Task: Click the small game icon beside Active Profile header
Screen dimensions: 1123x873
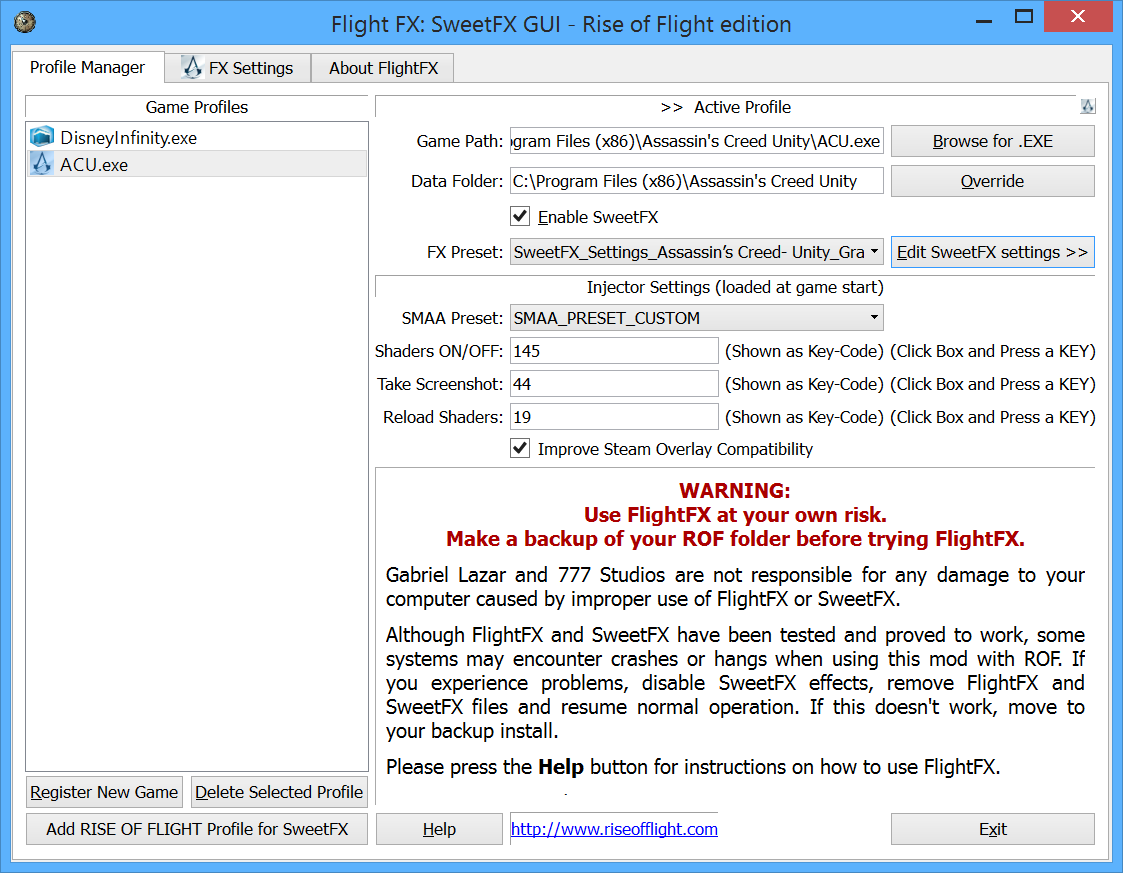Action: pyautogui.click(x=1087, y=107)
